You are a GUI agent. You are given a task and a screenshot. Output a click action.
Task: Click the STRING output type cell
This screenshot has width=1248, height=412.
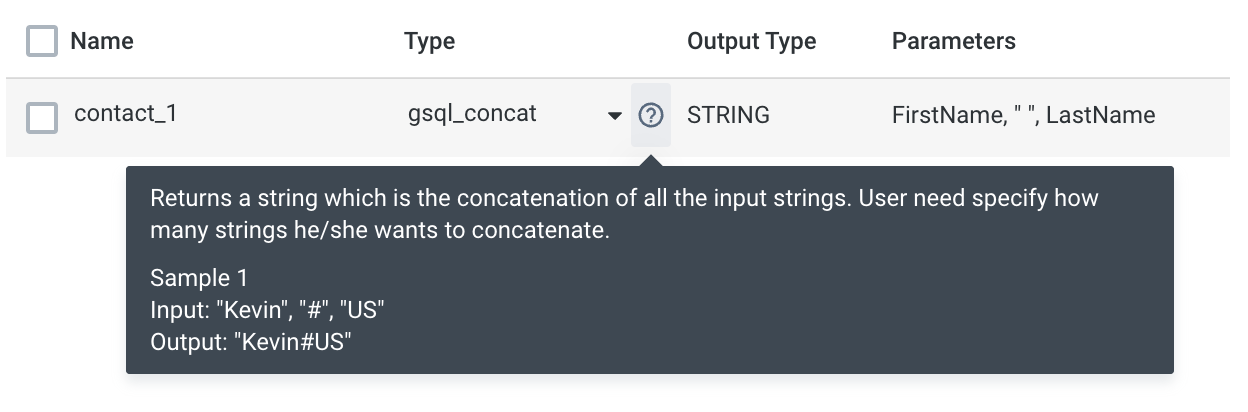(x=728, y=115)
